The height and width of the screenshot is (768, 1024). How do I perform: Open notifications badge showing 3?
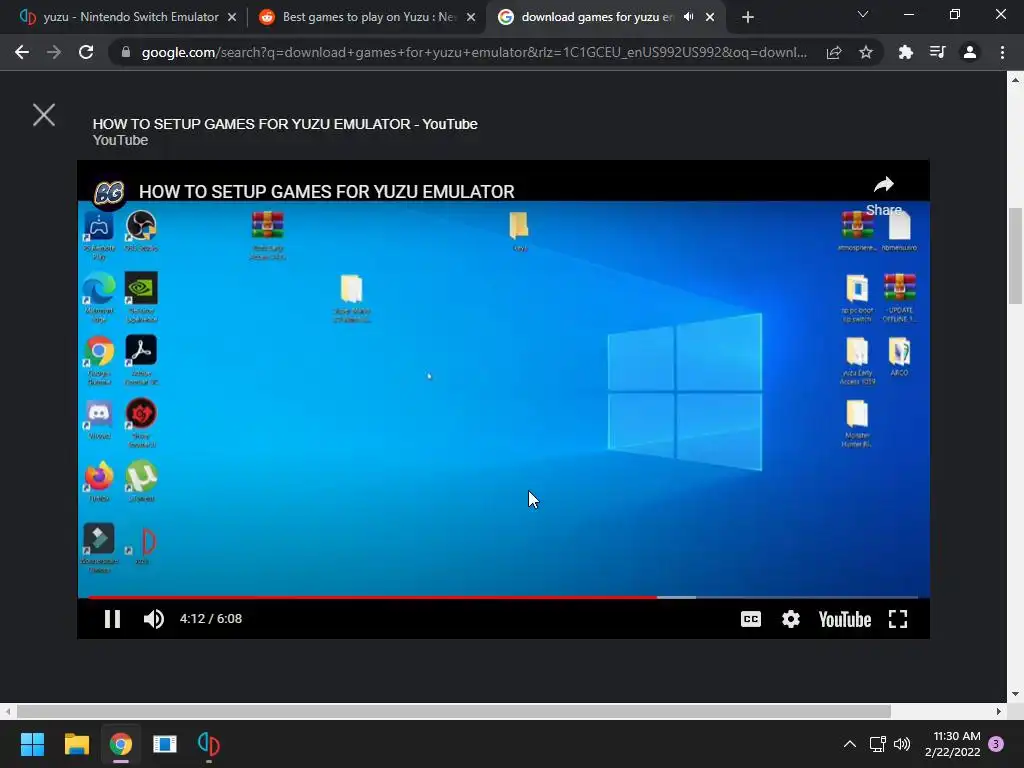tap(996, 744)
